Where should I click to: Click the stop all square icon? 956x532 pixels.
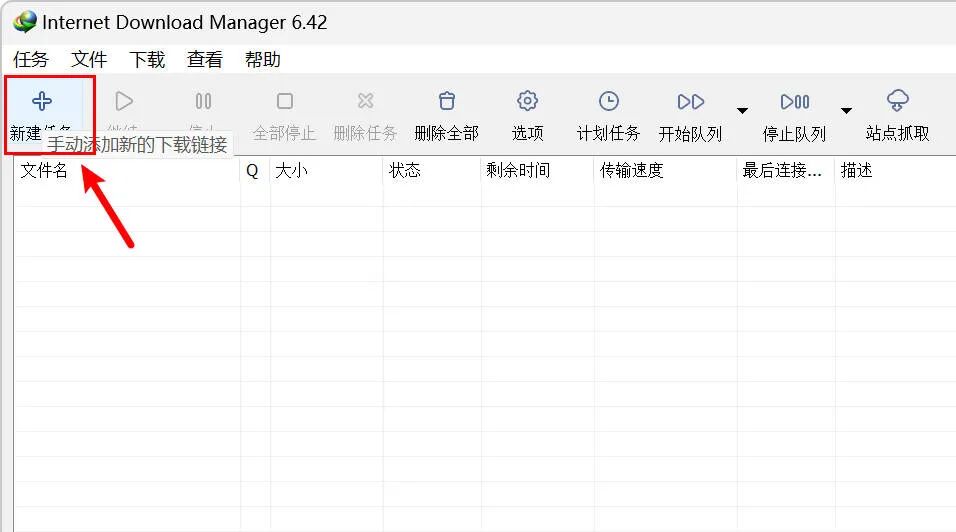tap(285, 101)
